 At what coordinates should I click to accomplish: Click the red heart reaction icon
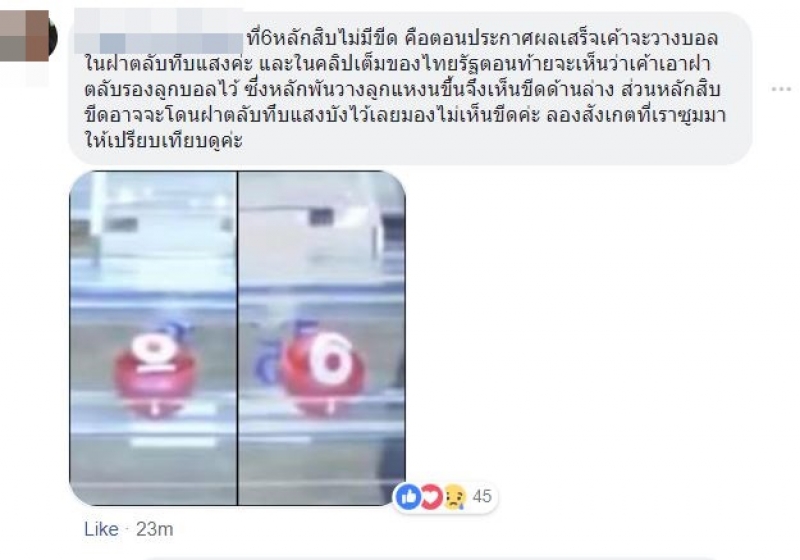pyautogui.click(x=431, y=496)
